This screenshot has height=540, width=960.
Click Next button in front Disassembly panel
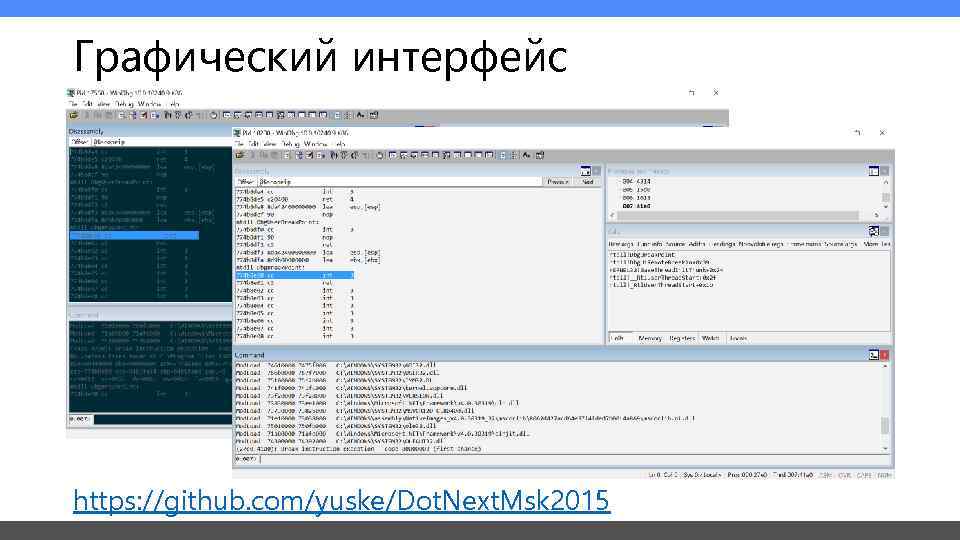[588, 182]
